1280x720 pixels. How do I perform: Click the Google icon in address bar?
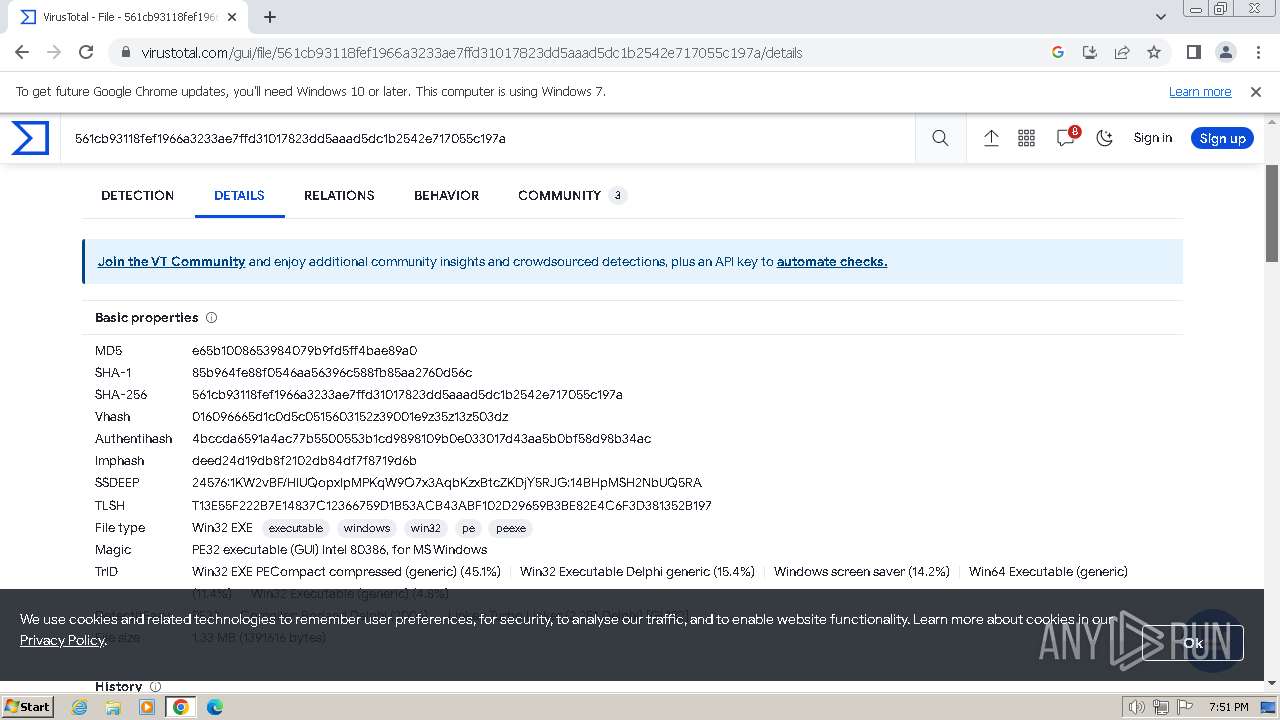tap(1058, 52)
